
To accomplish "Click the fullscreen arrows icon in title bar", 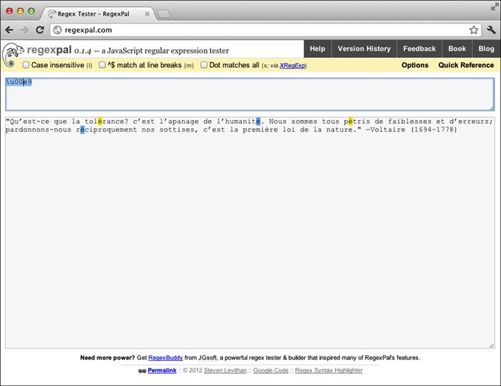I will pos(494,7).
